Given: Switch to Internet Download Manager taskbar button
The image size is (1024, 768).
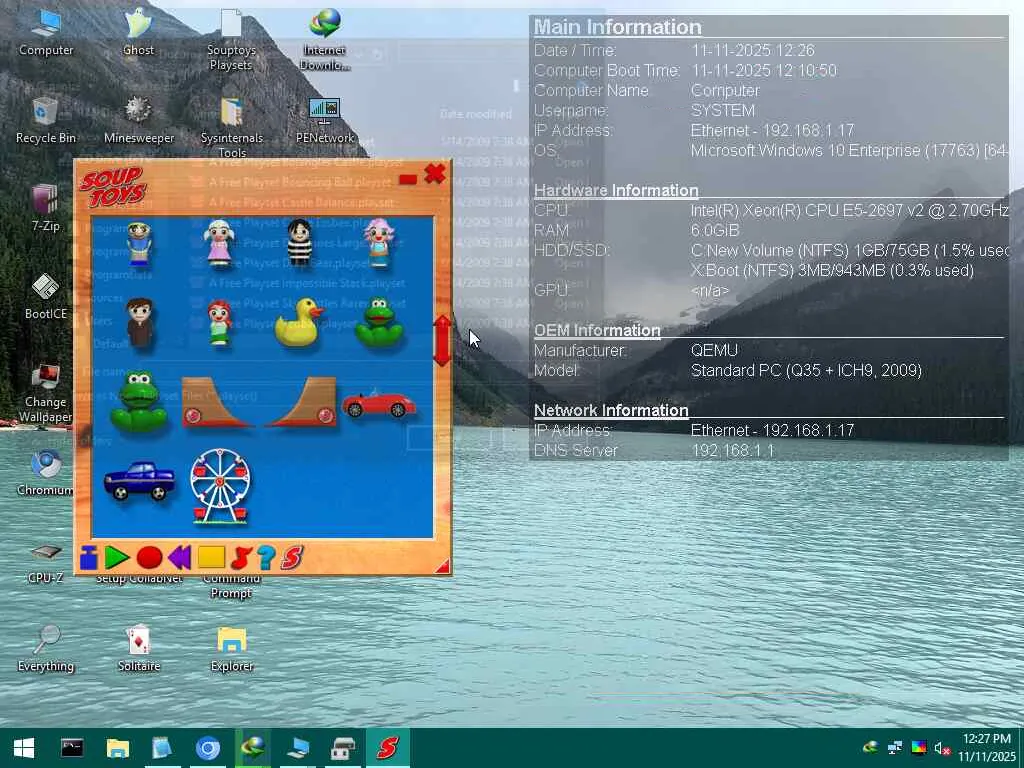Looking at the screenshot, I should [253, 748].
